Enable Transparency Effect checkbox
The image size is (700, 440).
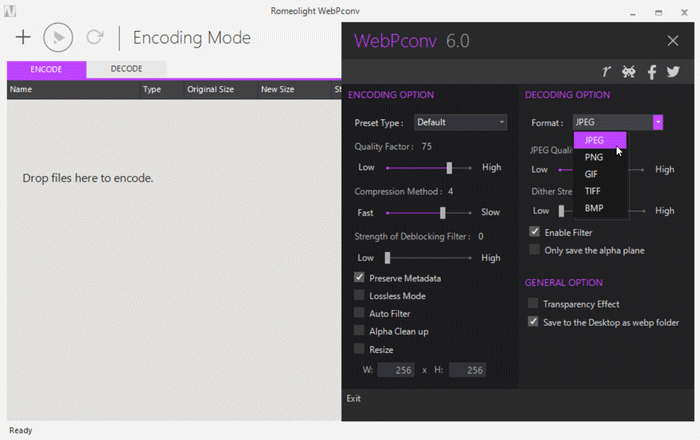(x=533, y=303)
